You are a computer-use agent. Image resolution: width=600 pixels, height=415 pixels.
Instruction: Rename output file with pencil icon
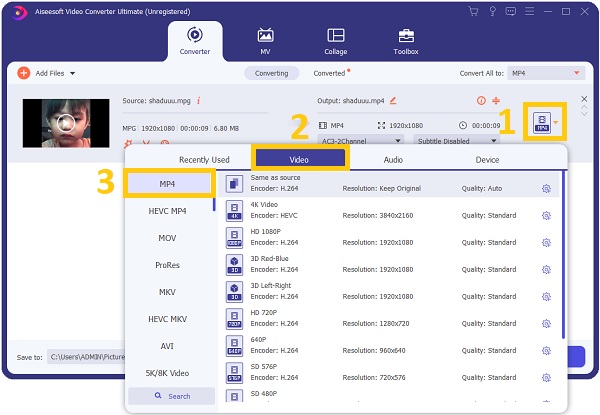393,101
